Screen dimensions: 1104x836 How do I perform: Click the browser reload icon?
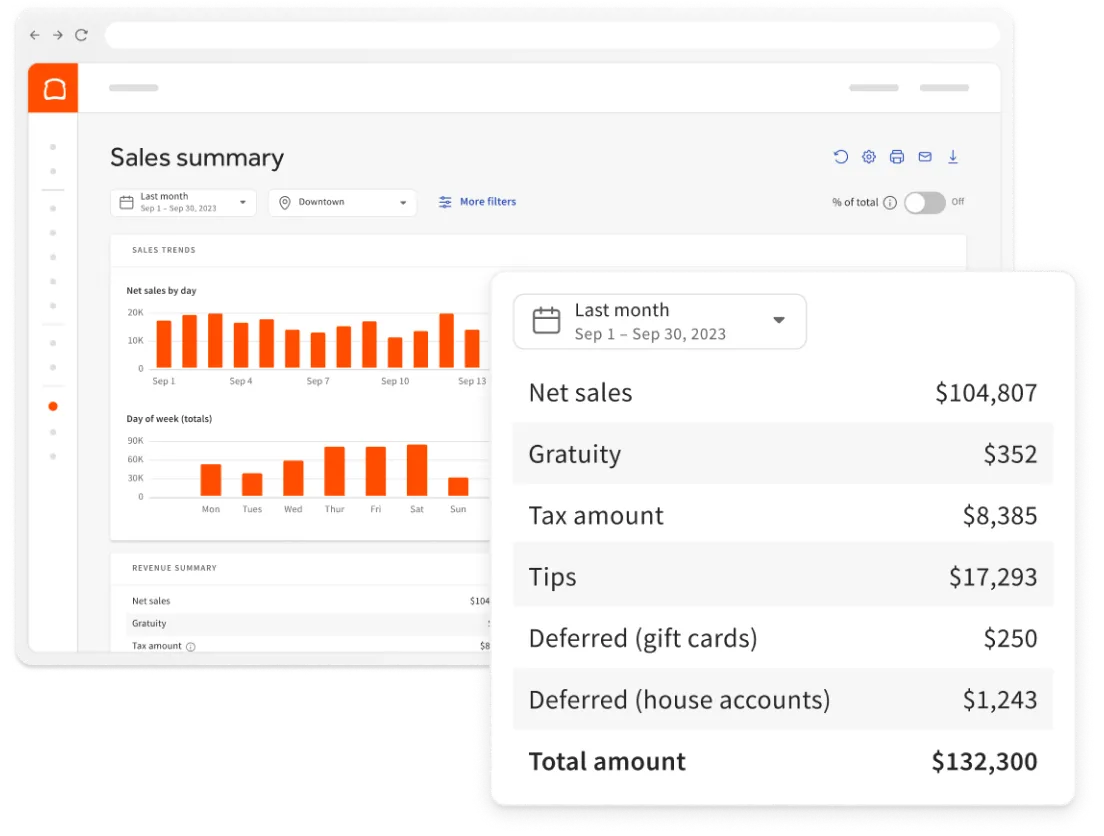point(82,35)
